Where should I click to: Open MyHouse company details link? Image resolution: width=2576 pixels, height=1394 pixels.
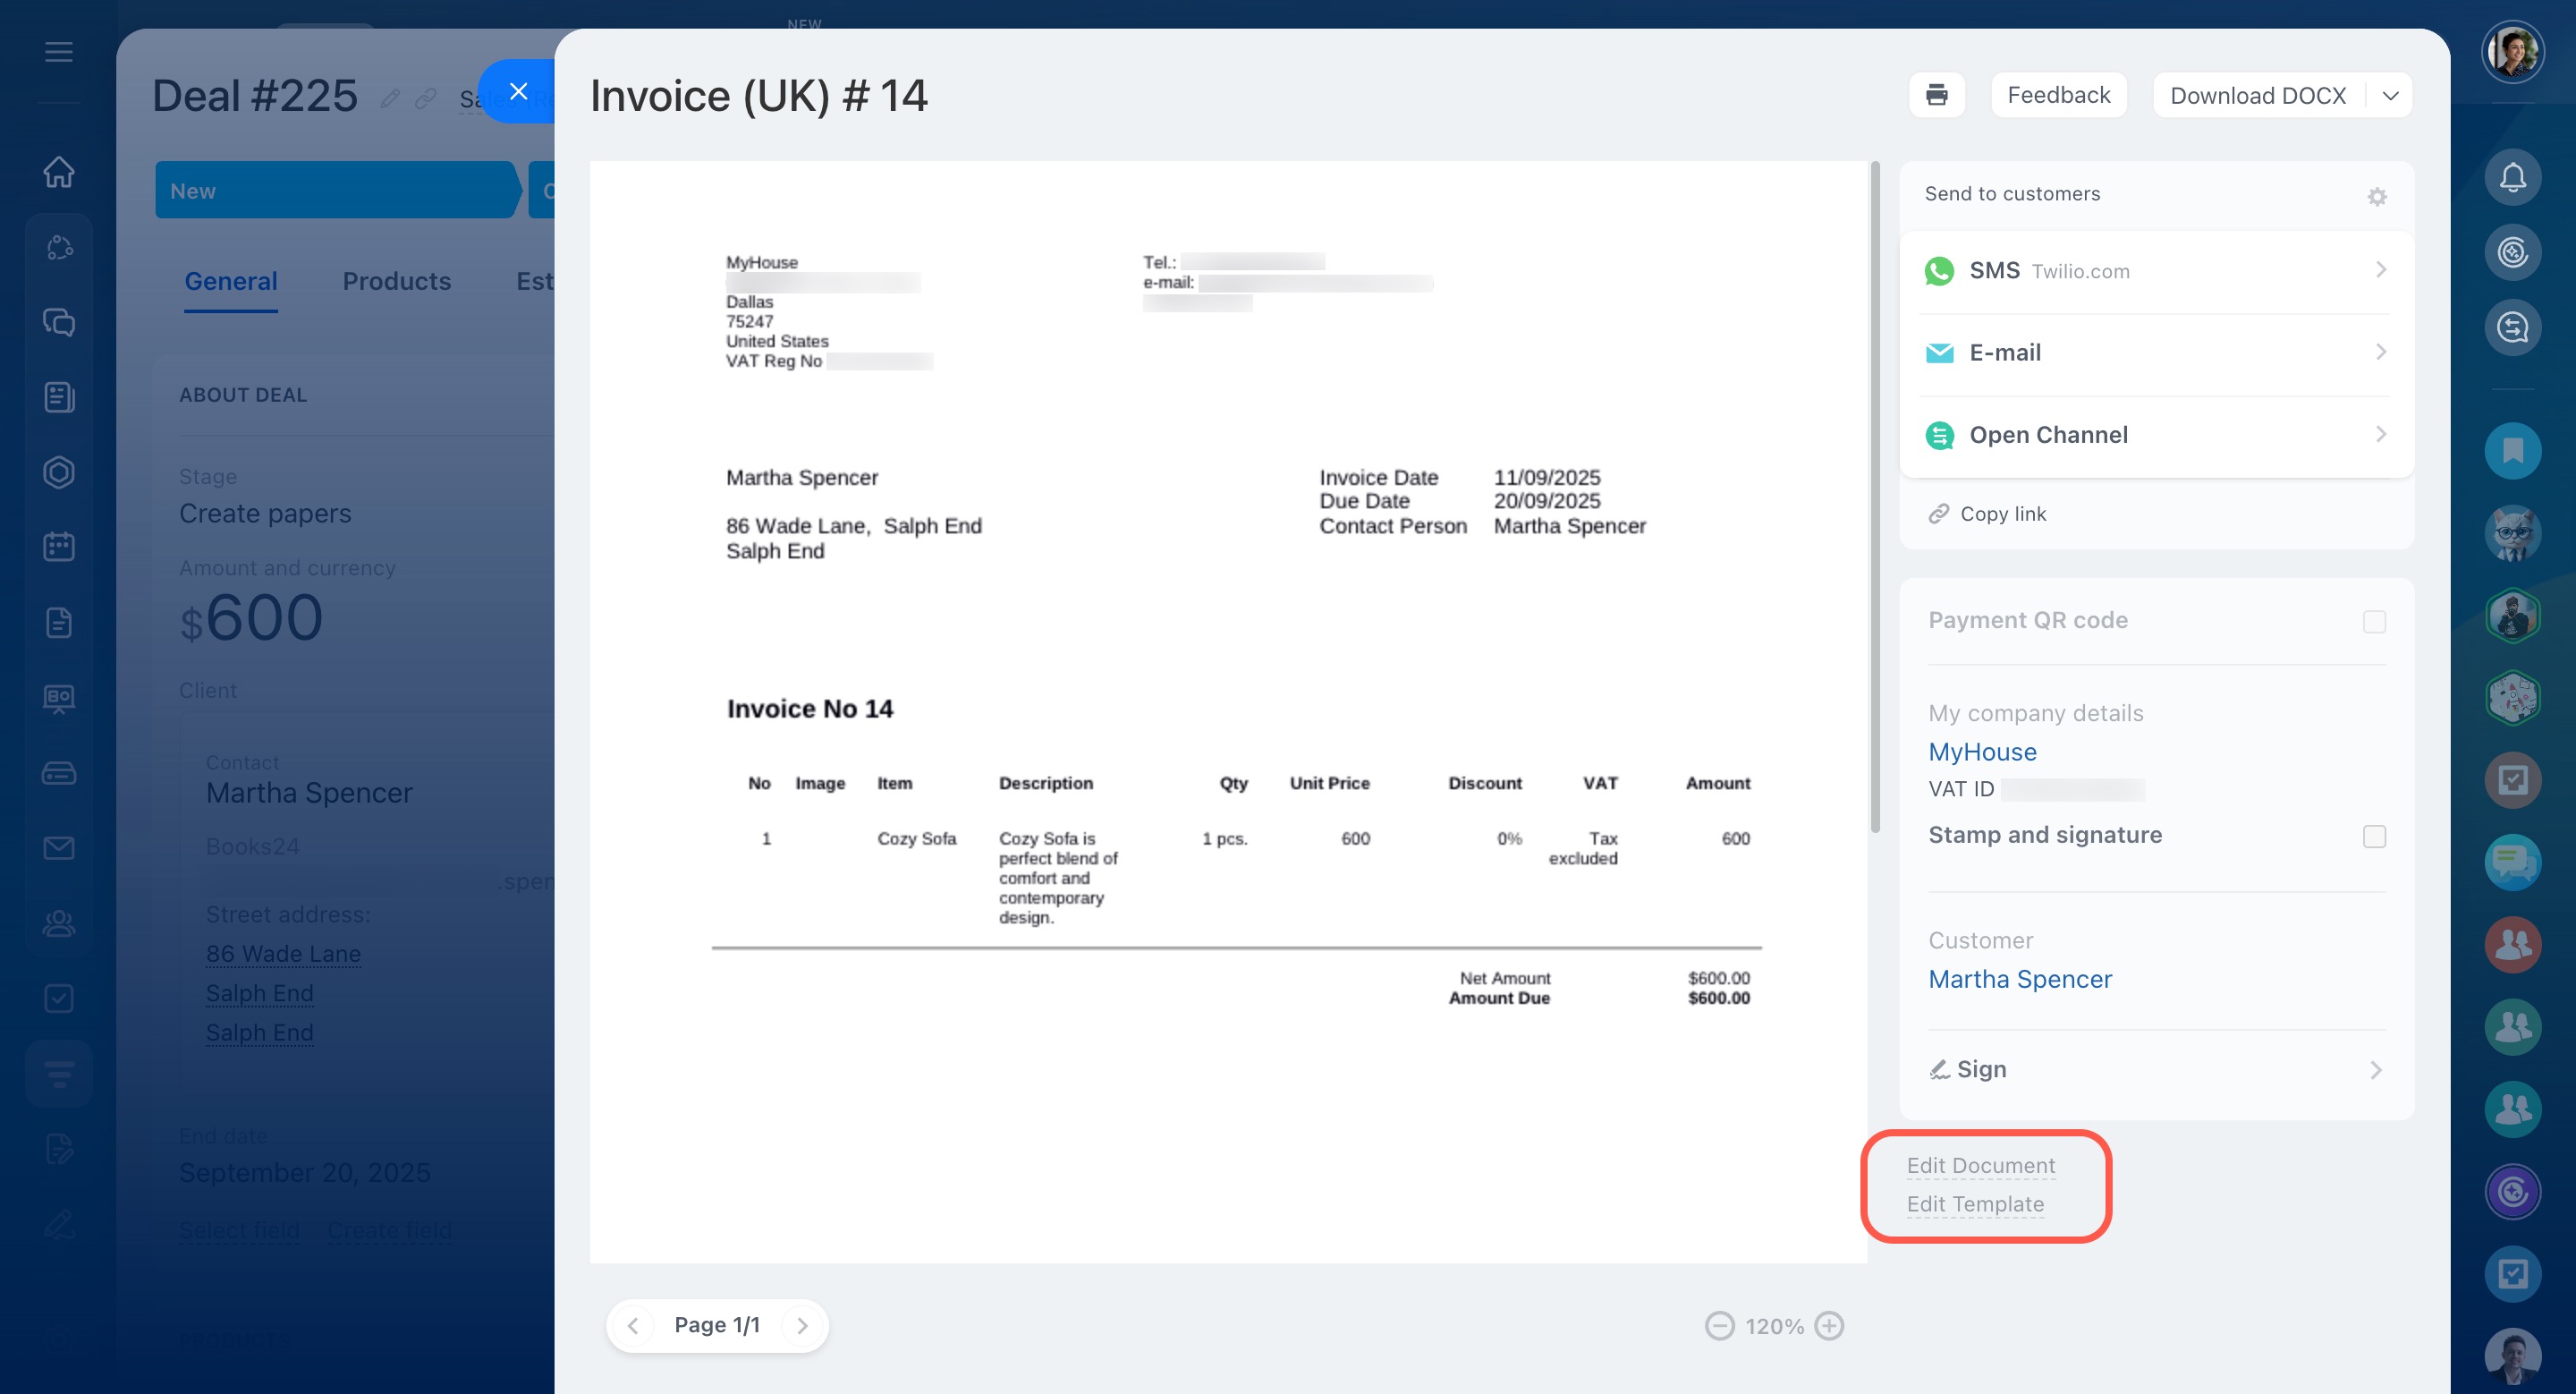click(1981, 751)
